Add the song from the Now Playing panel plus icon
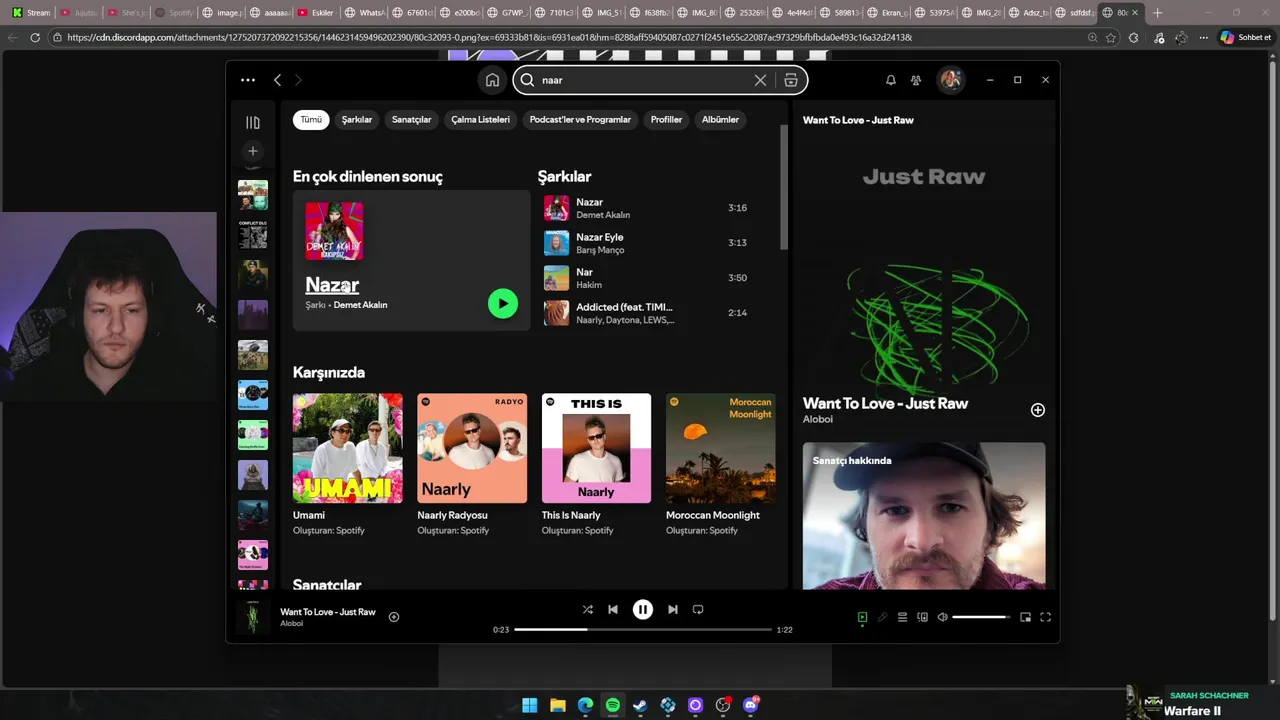Viewport: 1280px width, 720px height. [x=1038, y=410]
